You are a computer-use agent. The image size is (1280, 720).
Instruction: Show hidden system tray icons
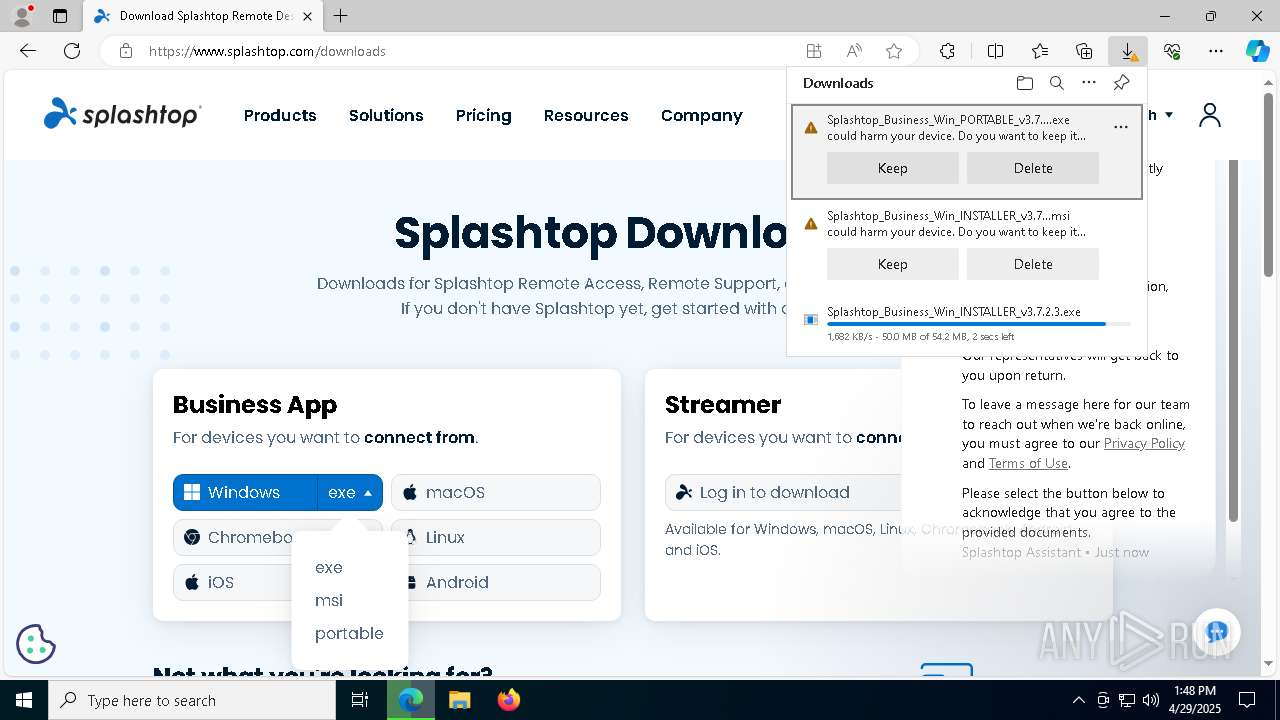click(x=1078, y=700)
